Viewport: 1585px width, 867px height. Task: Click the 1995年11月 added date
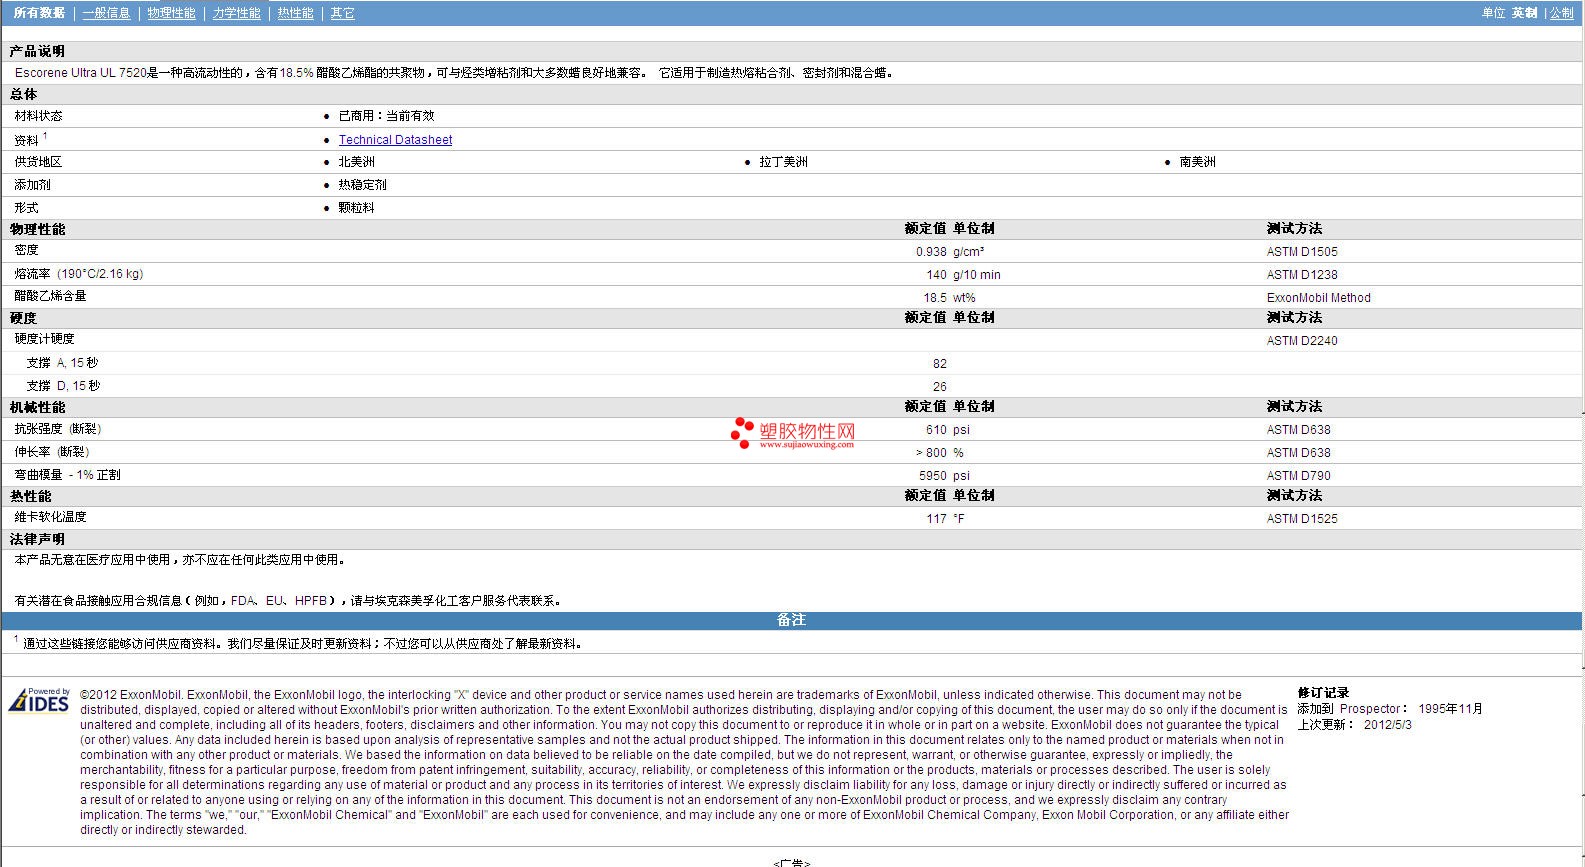click(1450, 709)
